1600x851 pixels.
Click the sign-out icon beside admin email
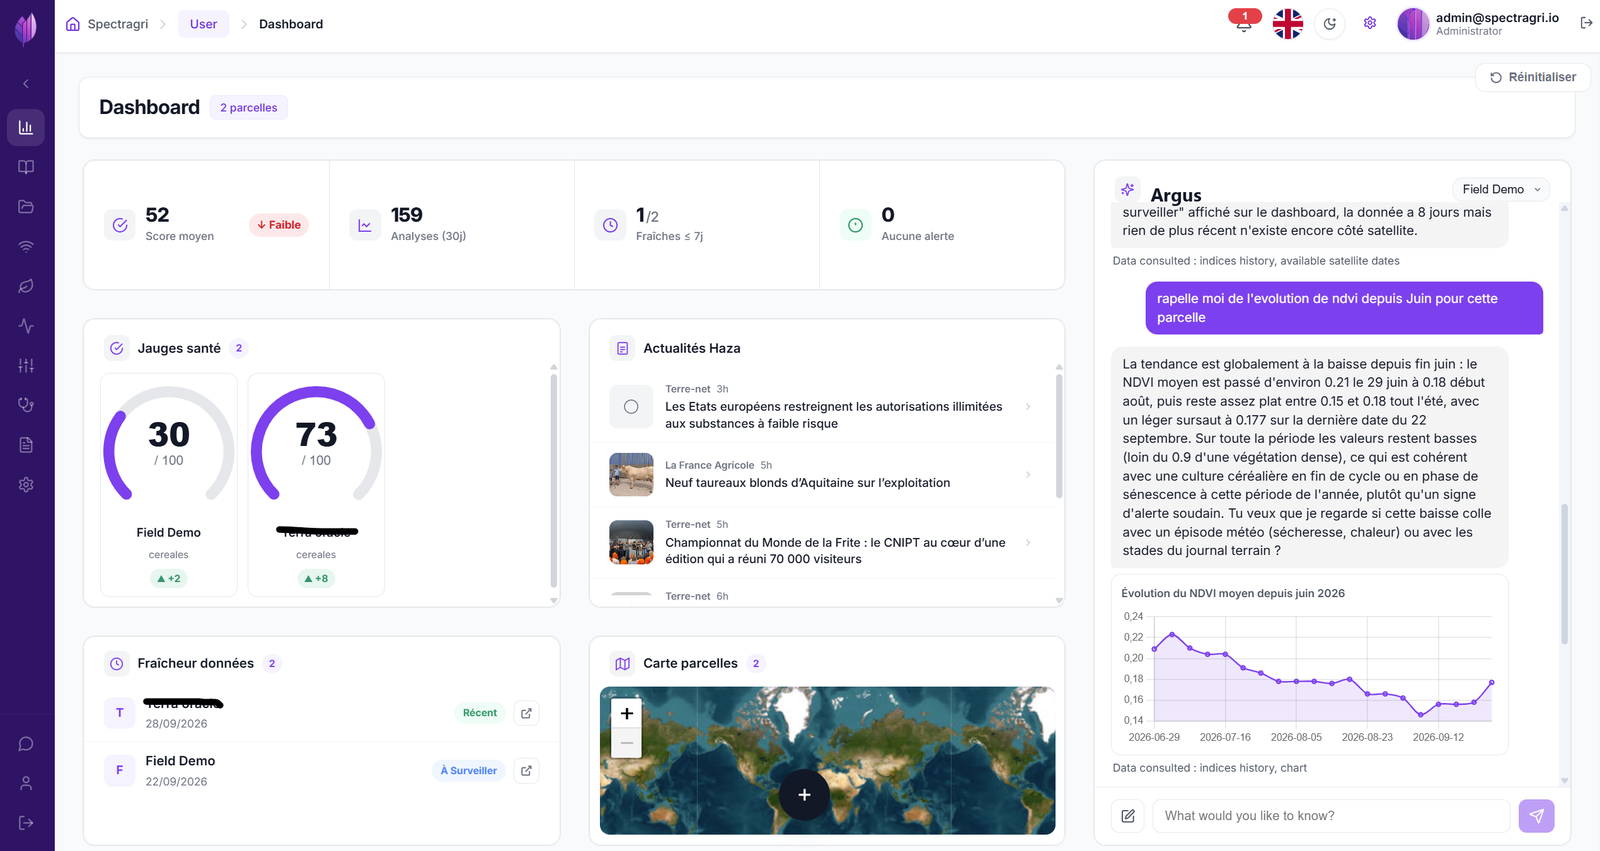point(1586,23)
